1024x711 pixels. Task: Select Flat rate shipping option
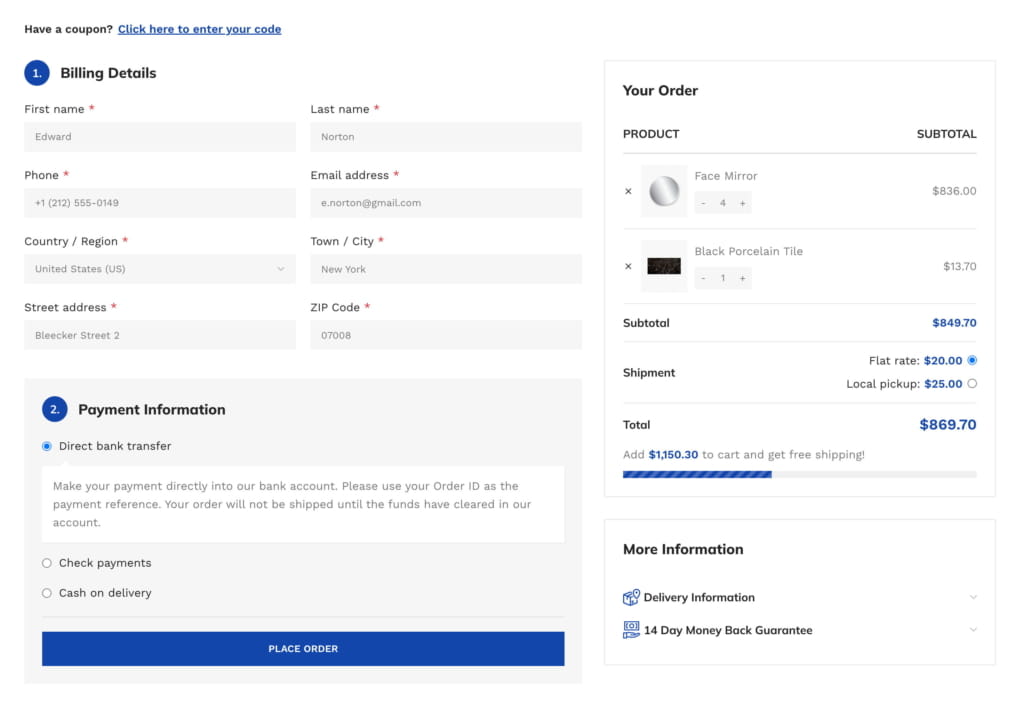click(x=972, y=360)
